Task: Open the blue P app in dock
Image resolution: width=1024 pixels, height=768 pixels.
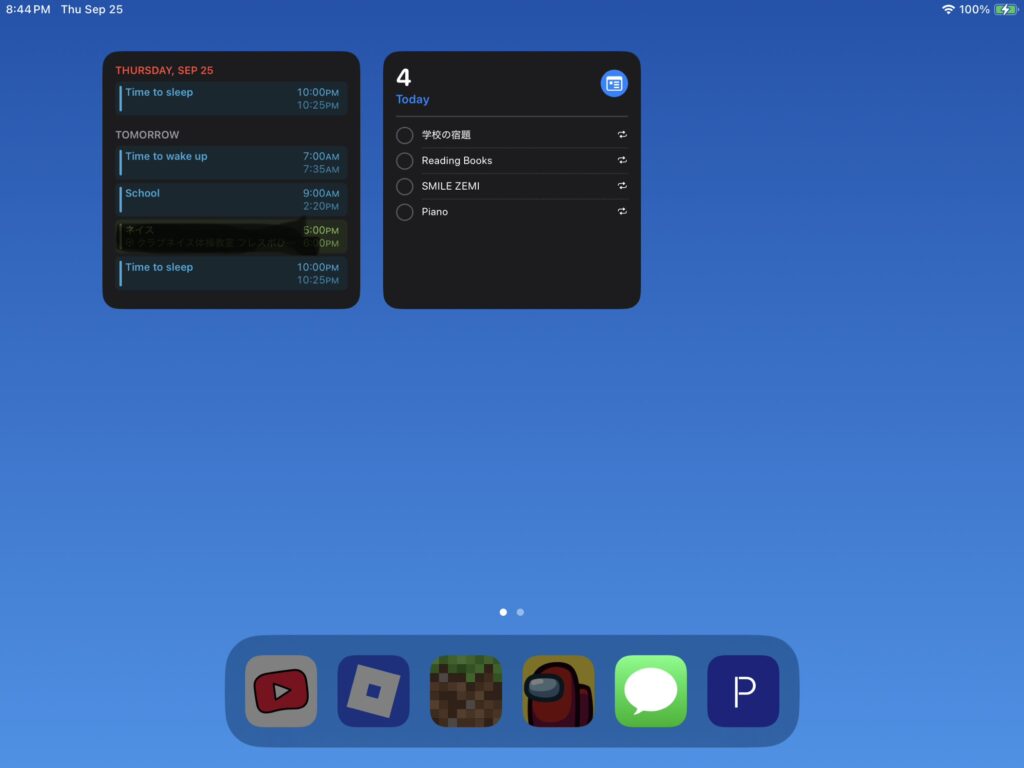Action: [x=743, y=691]
